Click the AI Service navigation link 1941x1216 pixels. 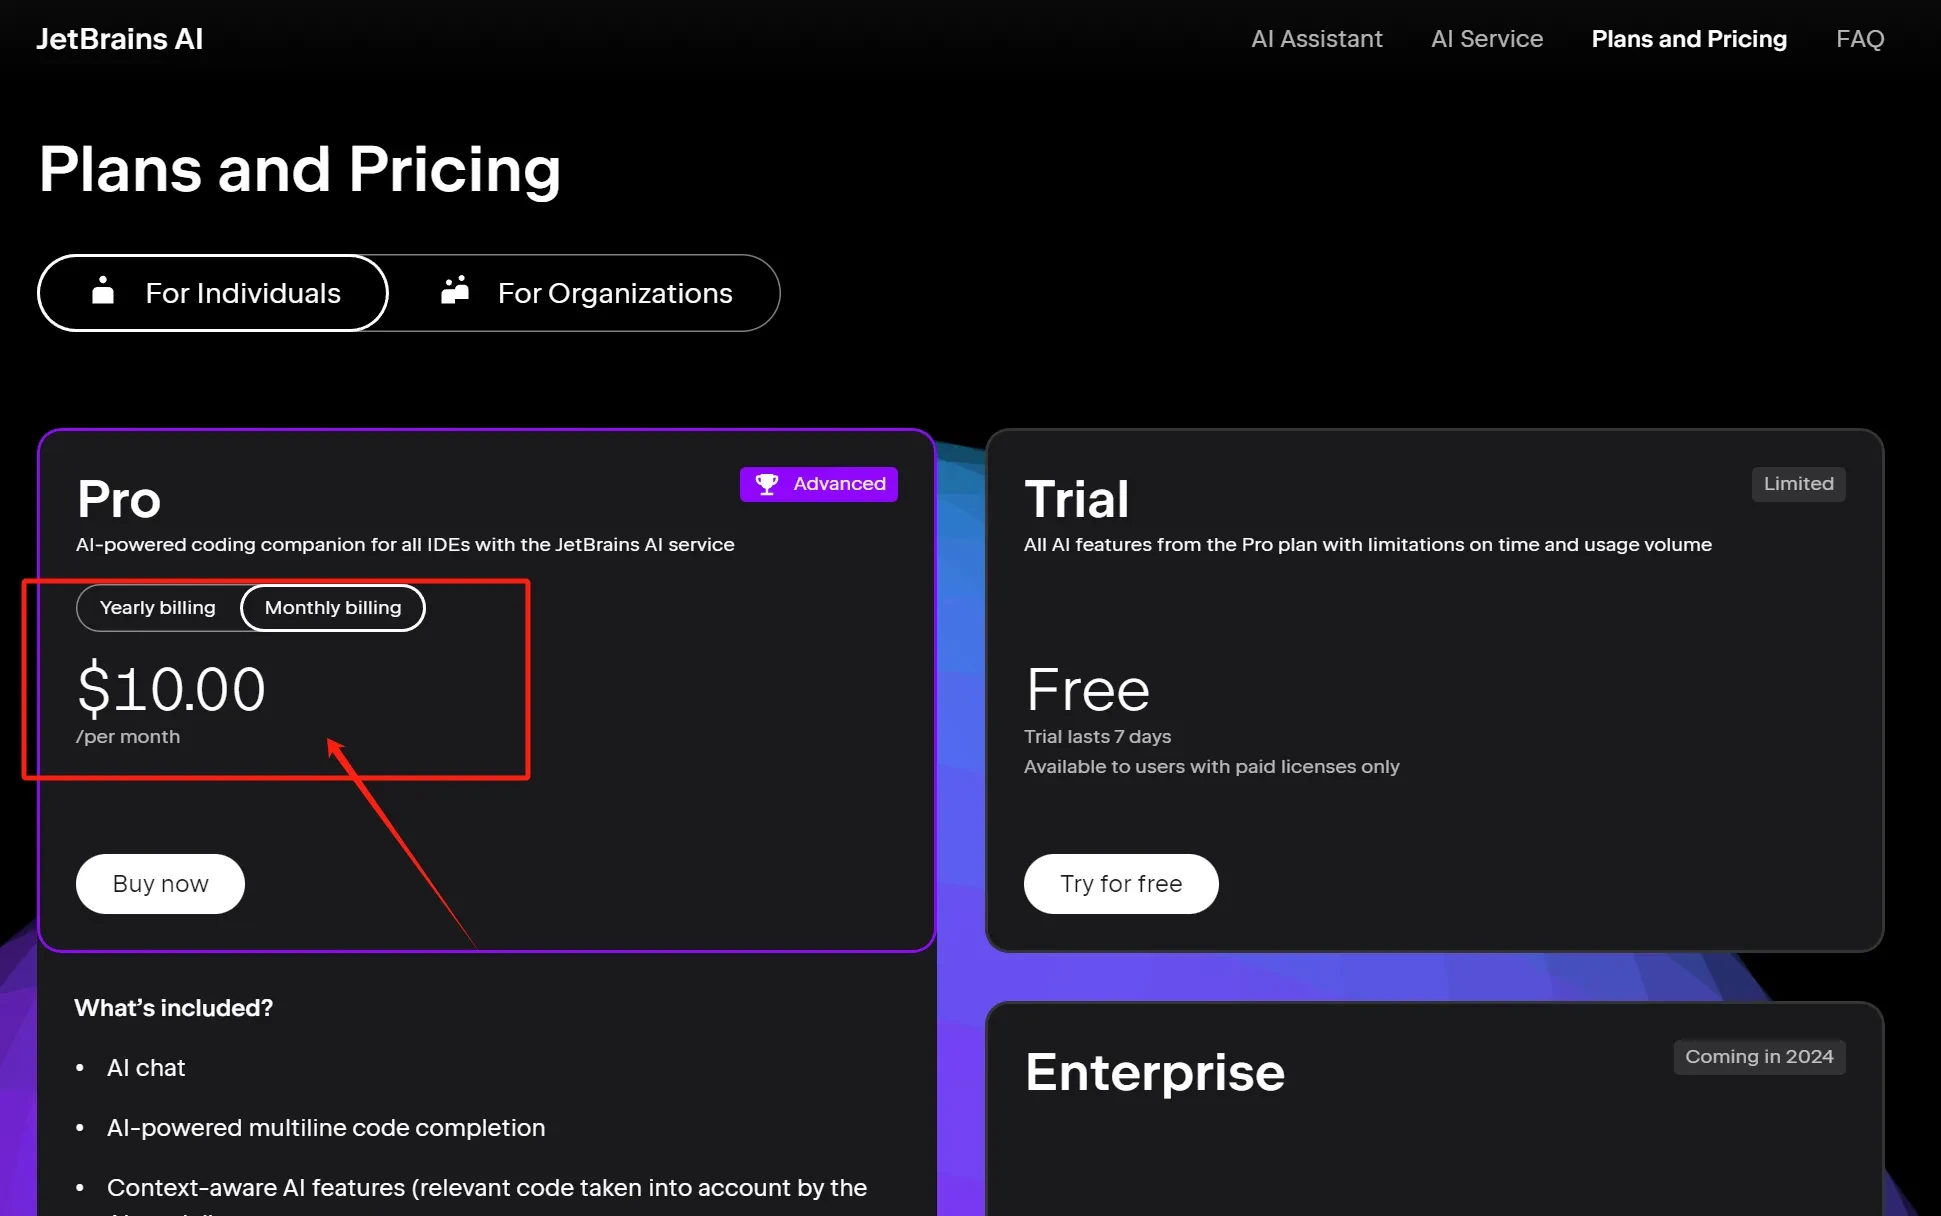1487,38
